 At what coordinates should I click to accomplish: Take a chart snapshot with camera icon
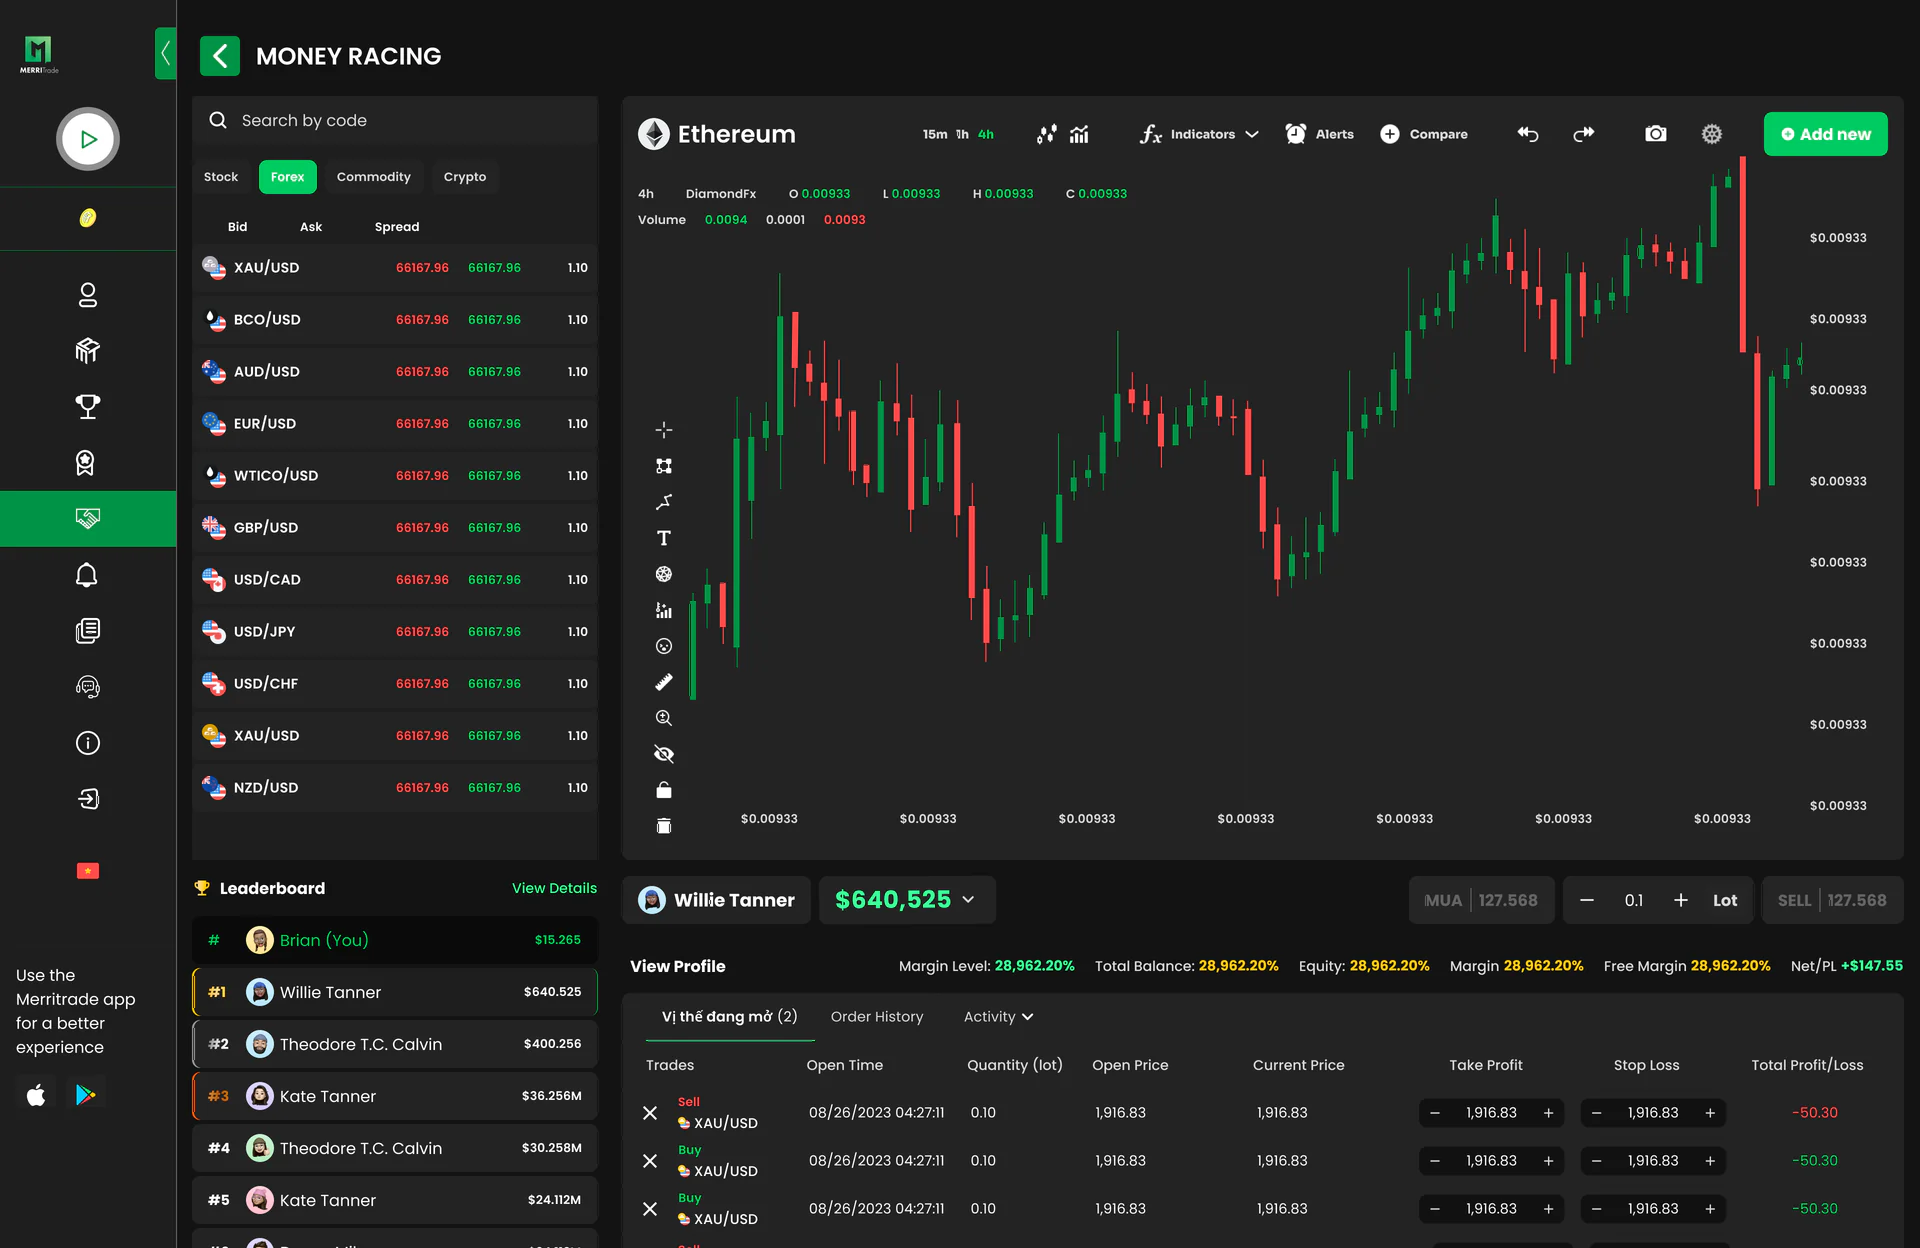[1656, 134]
